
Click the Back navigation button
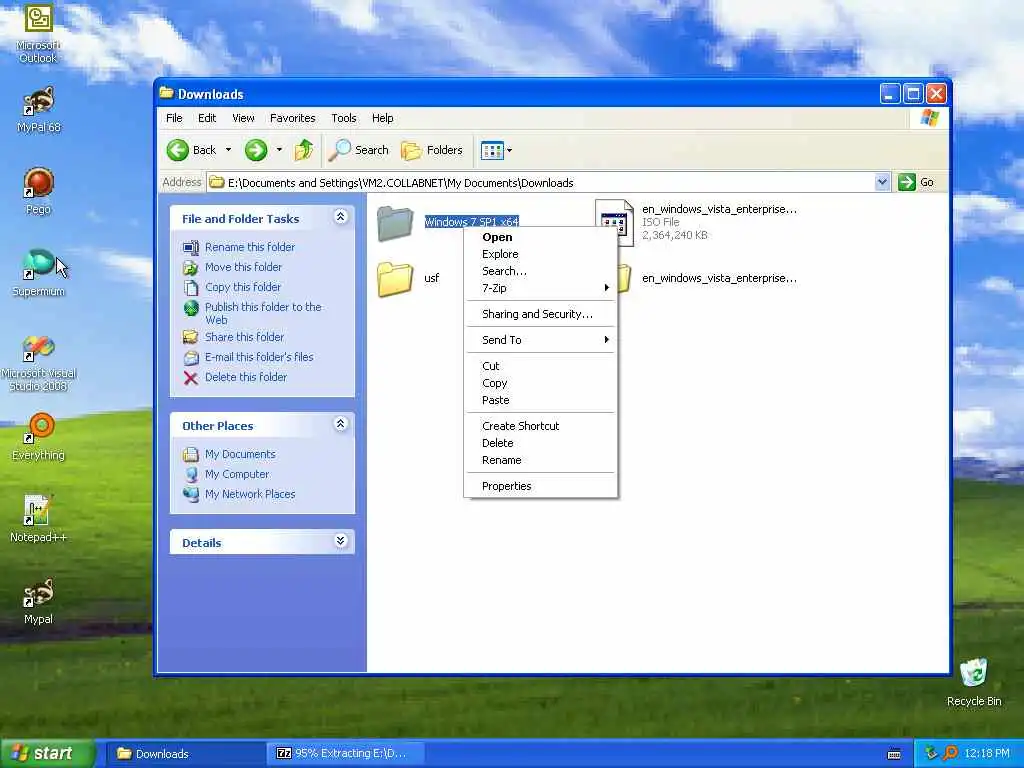191,150
